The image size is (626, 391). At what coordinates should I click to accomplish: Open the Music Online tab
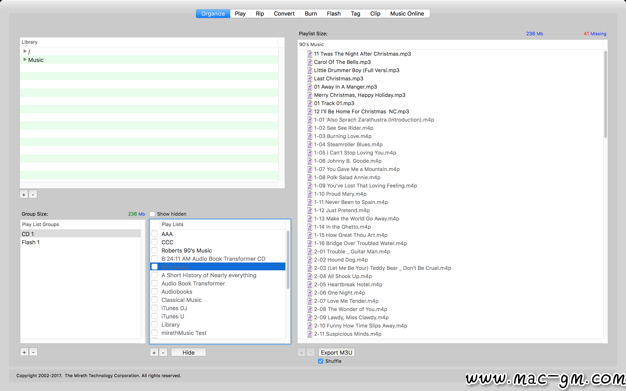[x=407, y=14]
